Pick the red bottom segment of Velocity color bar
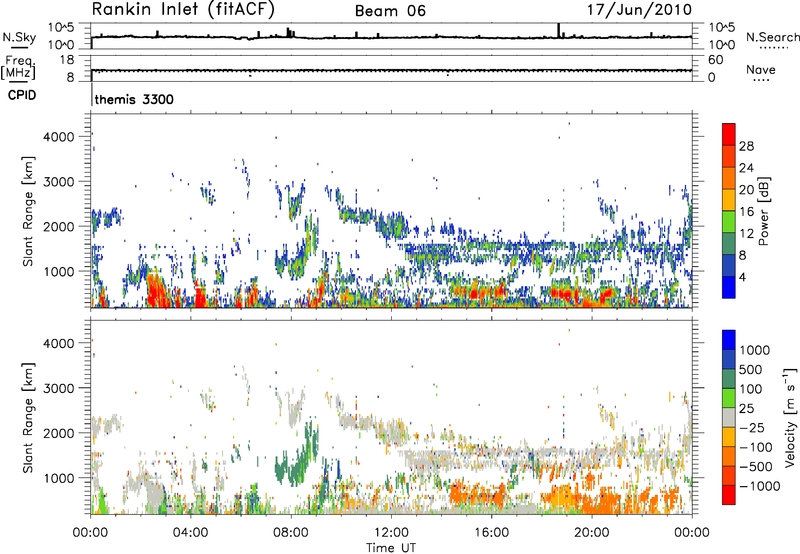The image size is (800, 554). (729, 495)
